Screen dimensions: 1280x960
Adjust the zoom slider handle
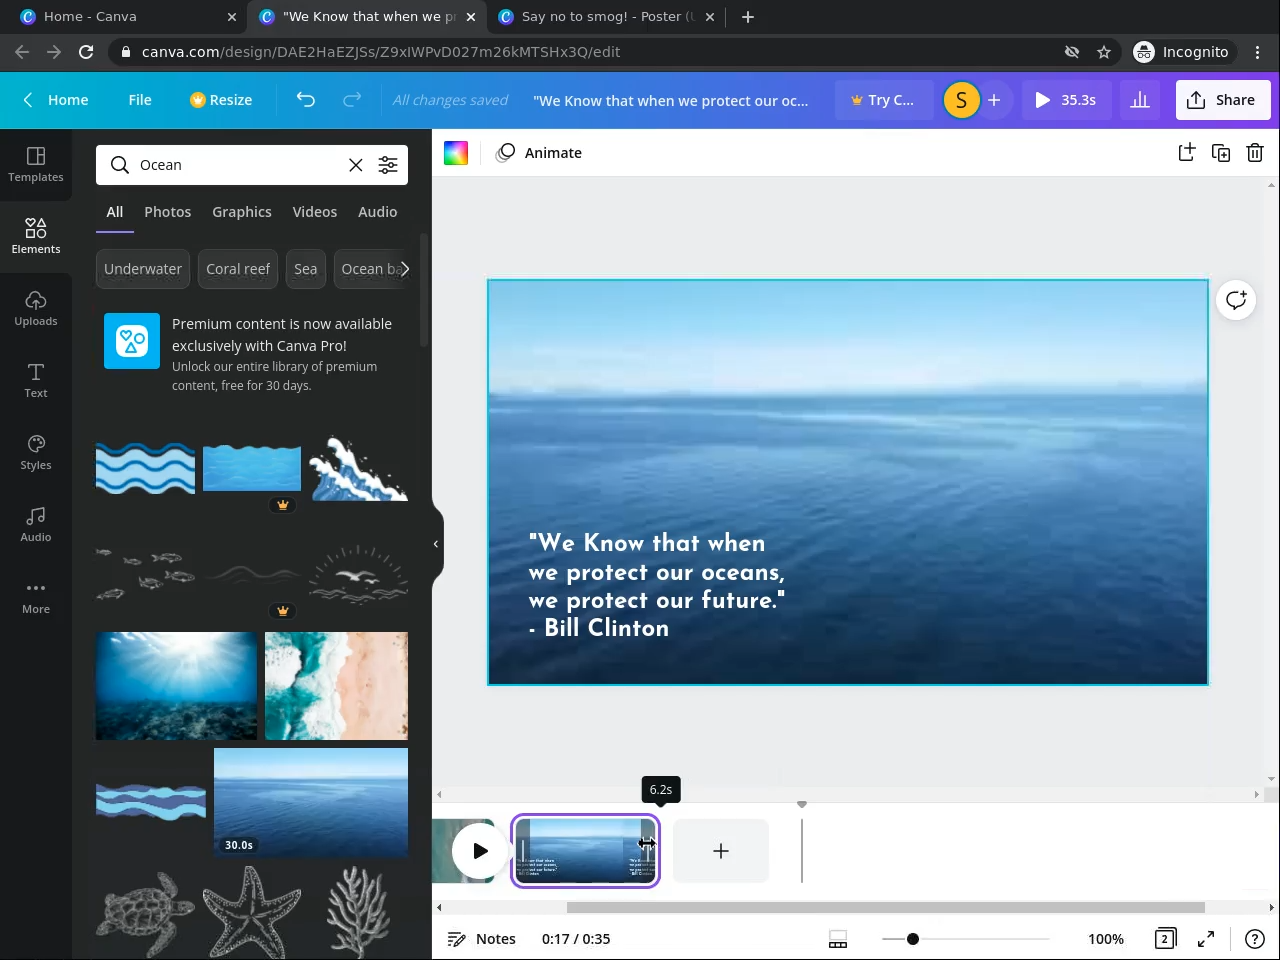pos(913,939)
